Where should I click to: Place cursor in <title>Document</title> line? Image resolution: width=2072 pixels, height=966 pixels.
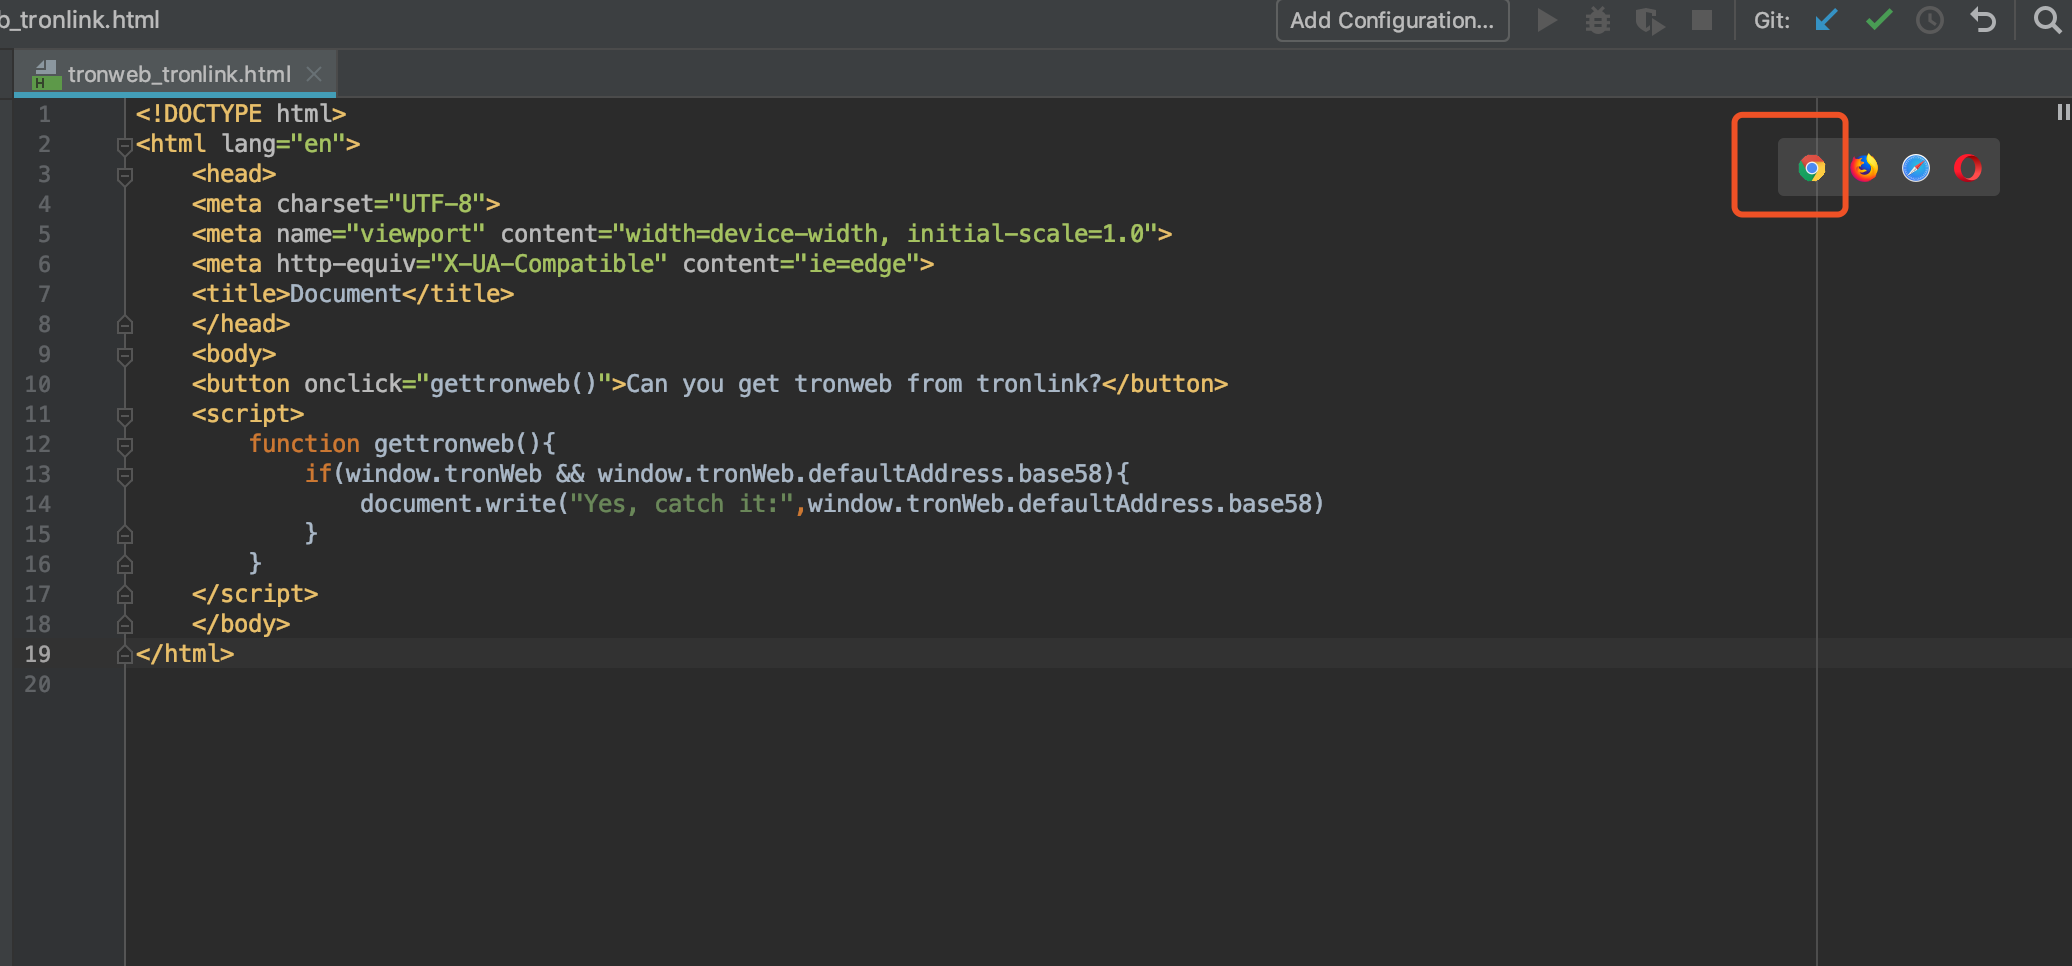tap(353, 294)
